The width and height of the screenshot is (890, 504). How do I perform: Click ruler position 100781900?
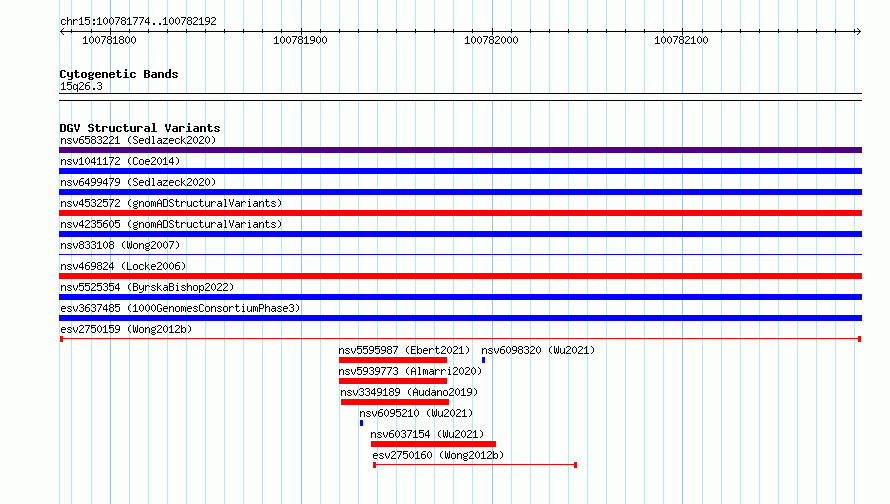(300, 40)
